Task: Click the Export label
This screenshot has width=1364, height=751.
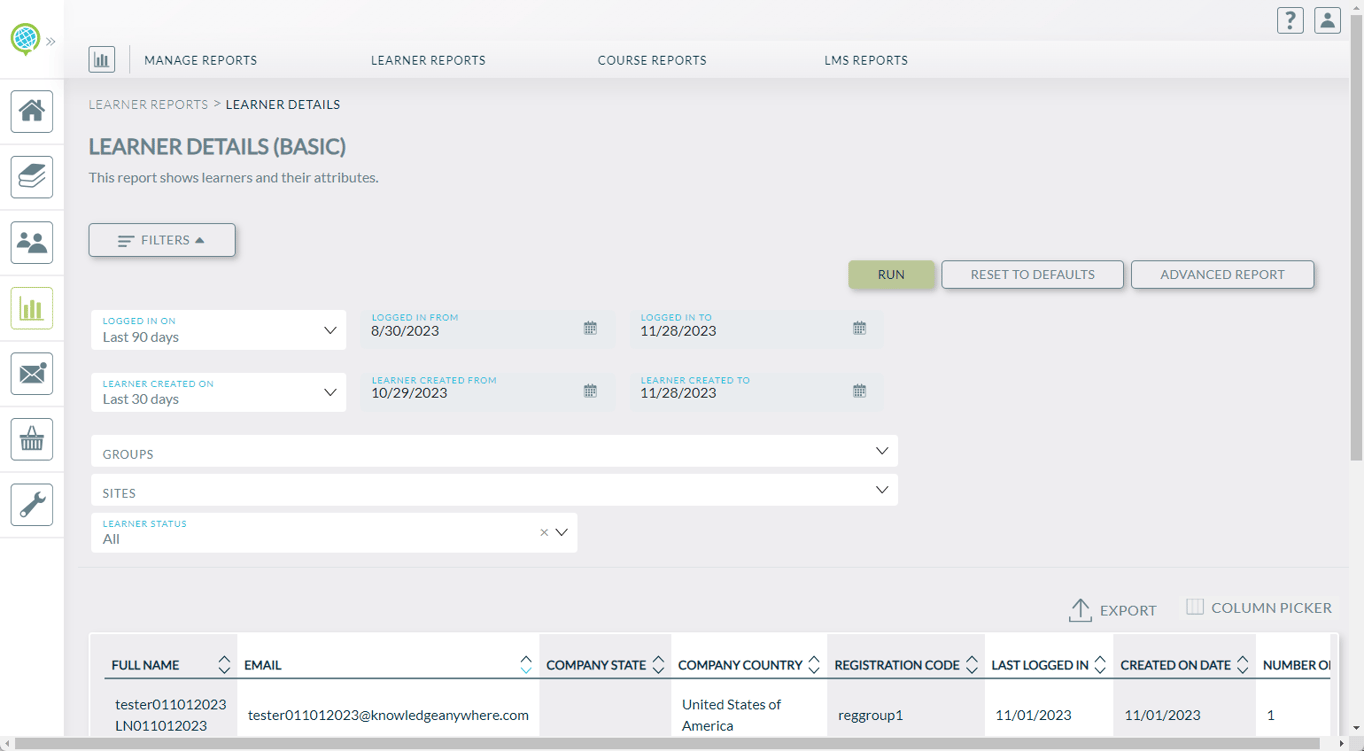Action: (x=1128, y=610)
